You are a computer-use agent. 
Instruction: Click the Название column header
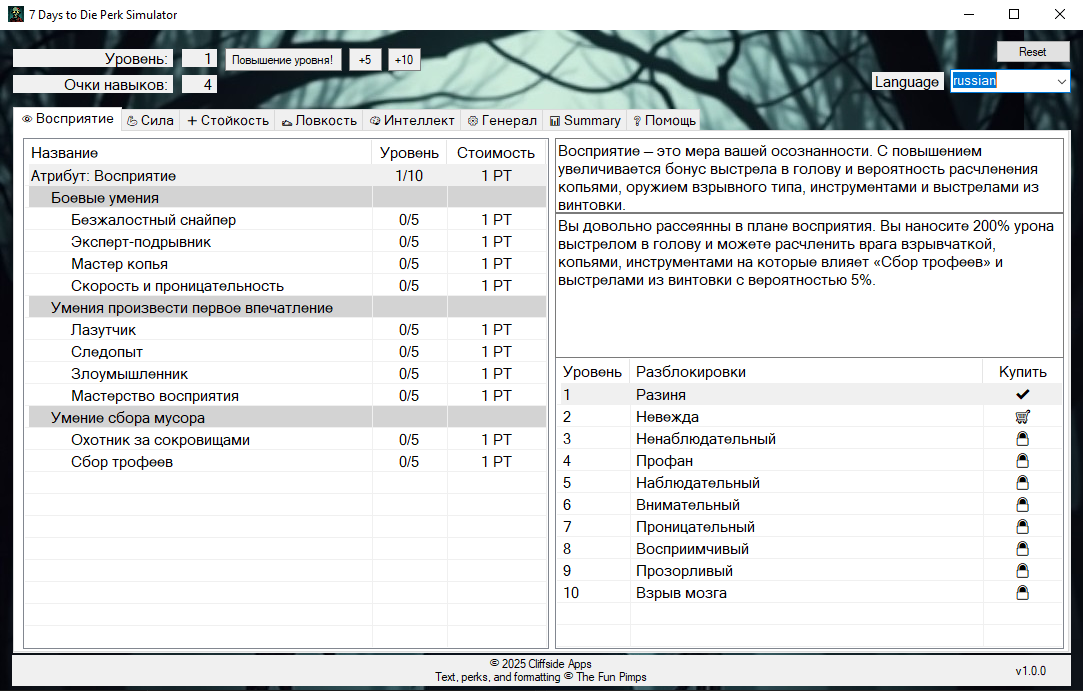click(199, 153)
